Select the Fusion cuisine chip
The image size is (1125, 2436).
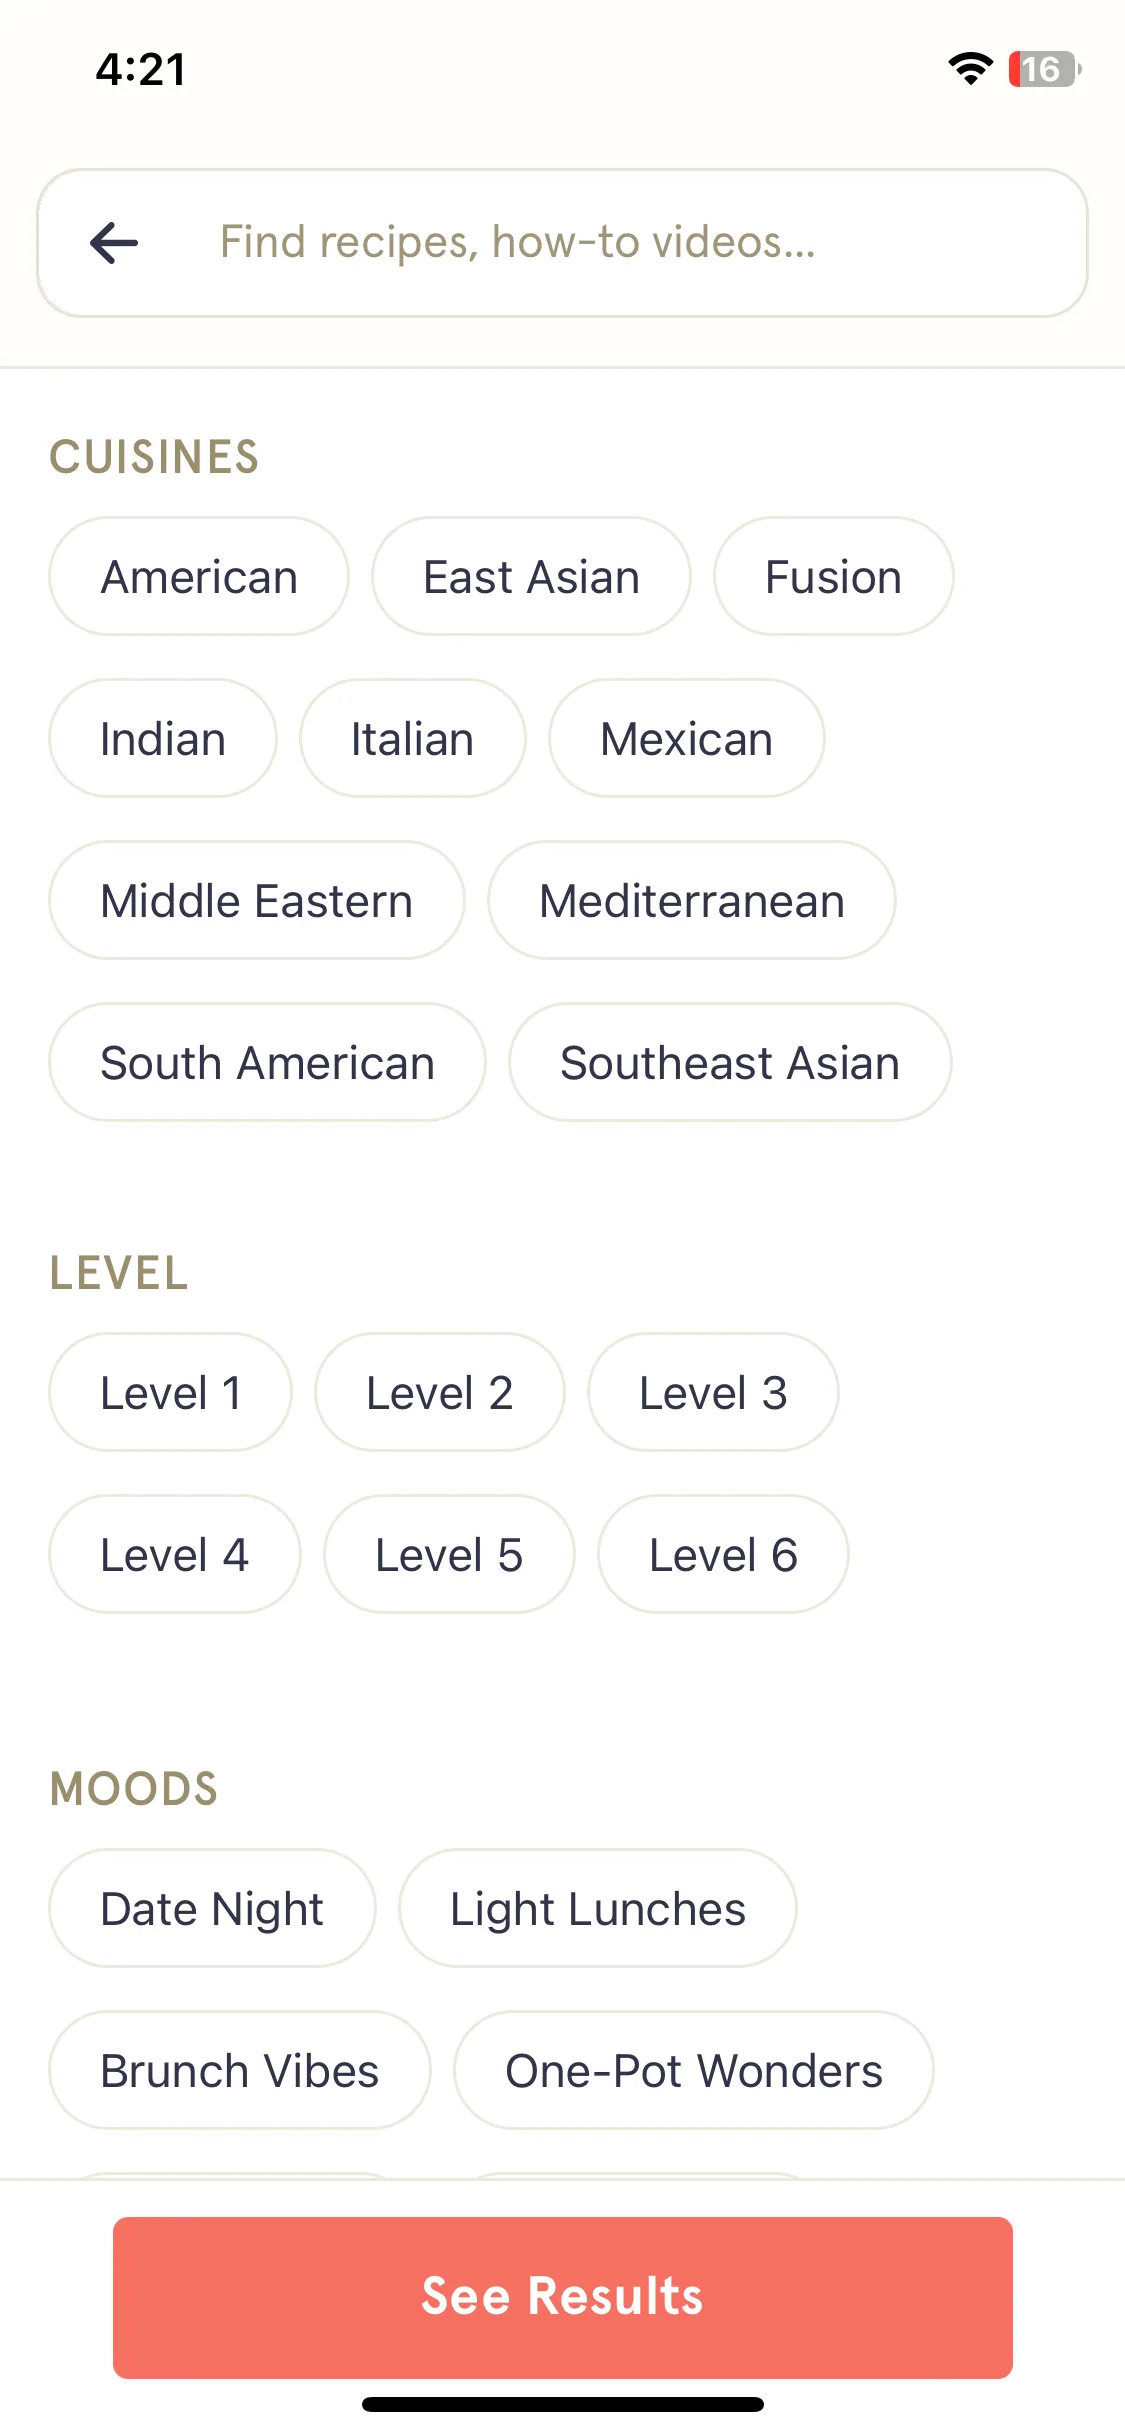[833, 577]
